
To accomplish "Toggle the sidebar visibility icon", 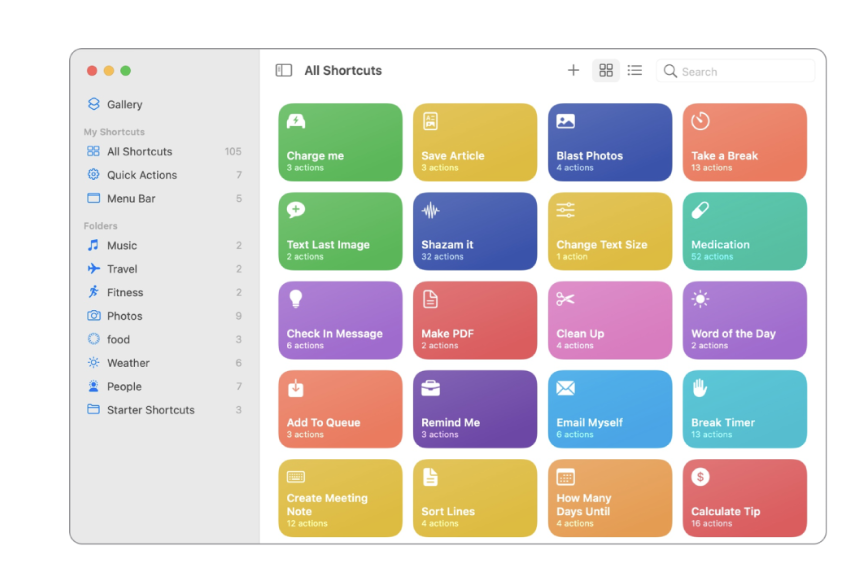I will click(x=284, y=71).
